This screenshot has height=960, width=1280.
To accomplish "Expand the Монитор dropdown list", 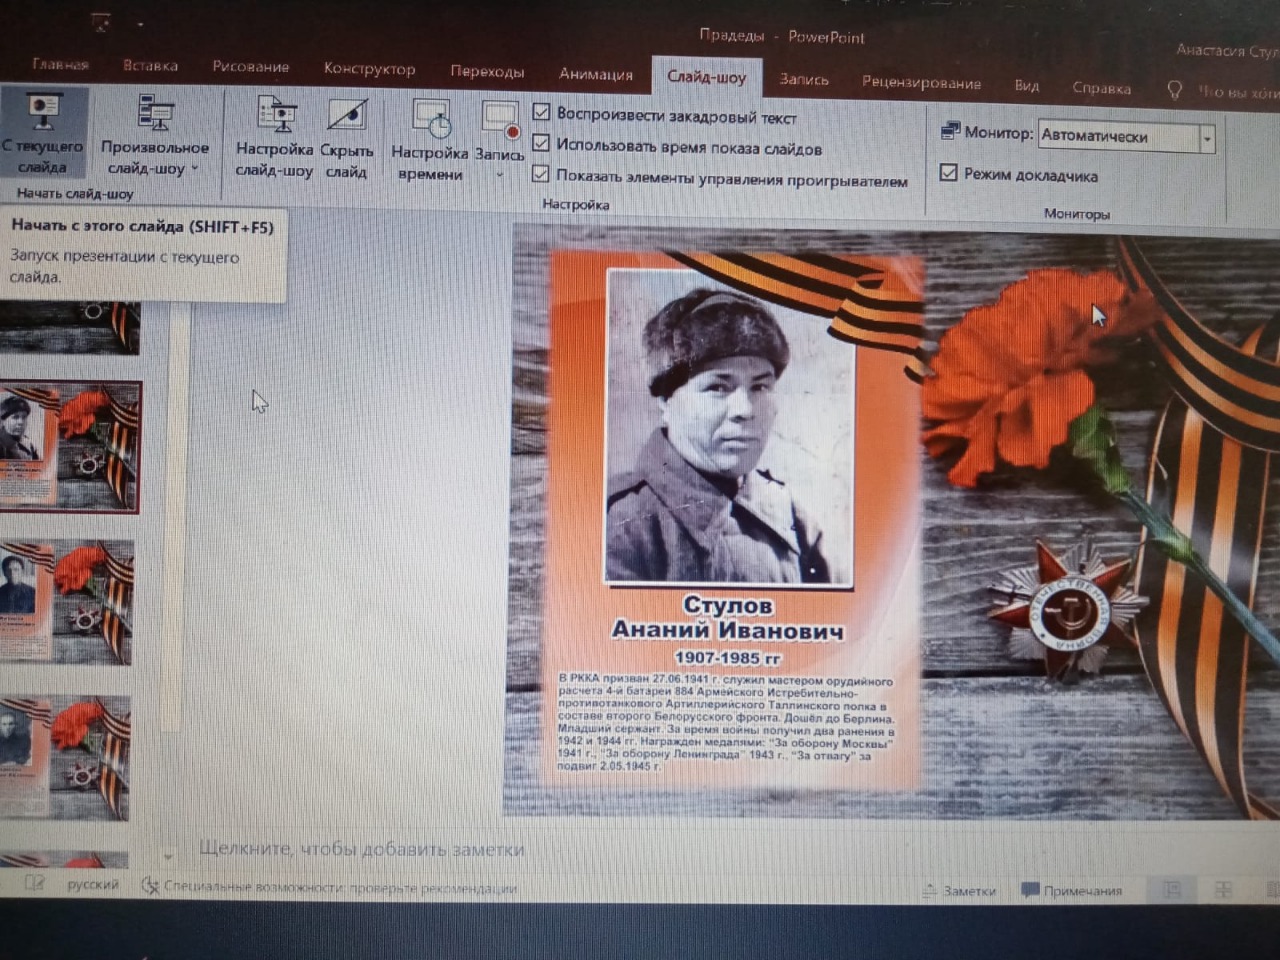I will [1207, 137].
